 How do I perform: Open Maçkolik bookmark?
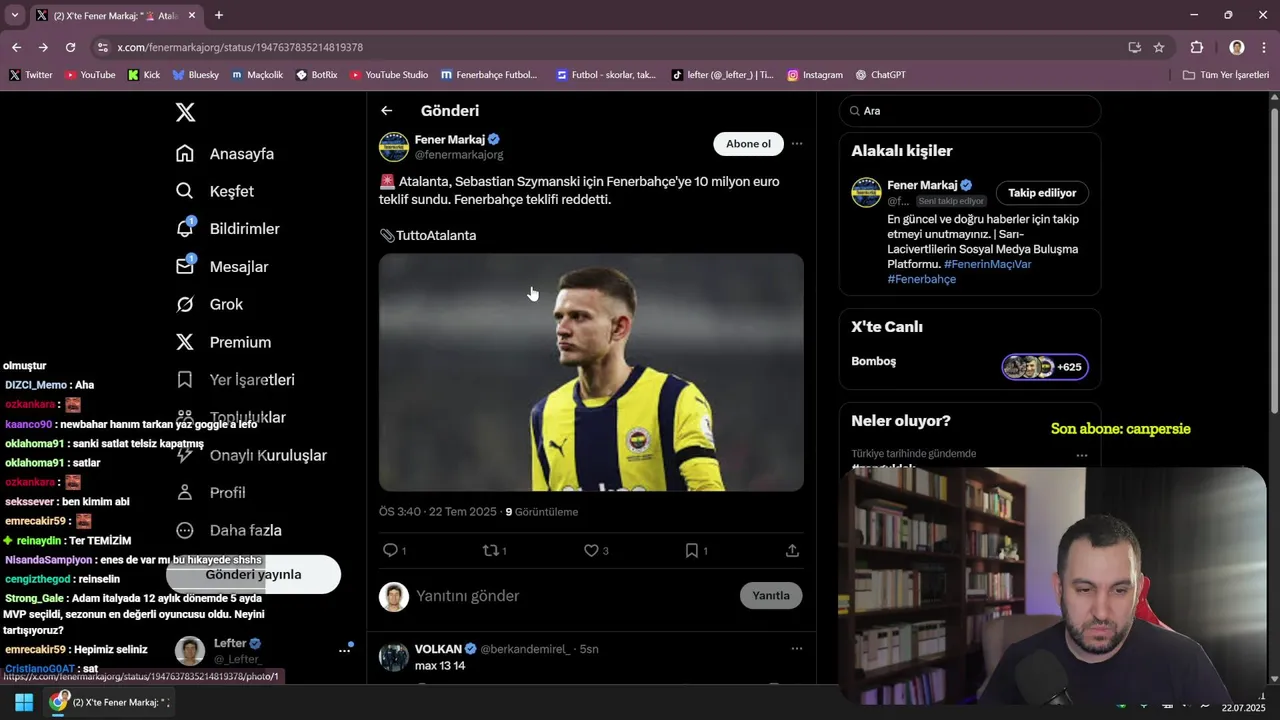(x=258, y=75)
